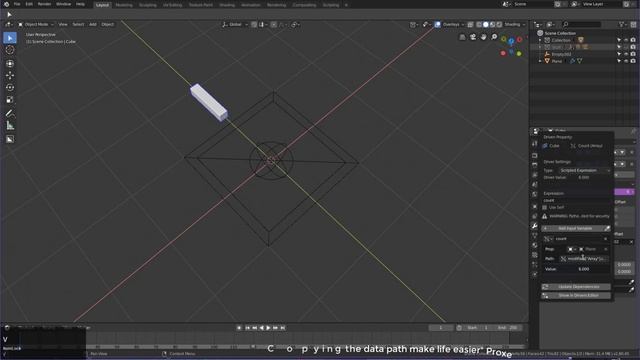
Task: Open the editor type dropdown in the viewport
Action: pos(8,24)
